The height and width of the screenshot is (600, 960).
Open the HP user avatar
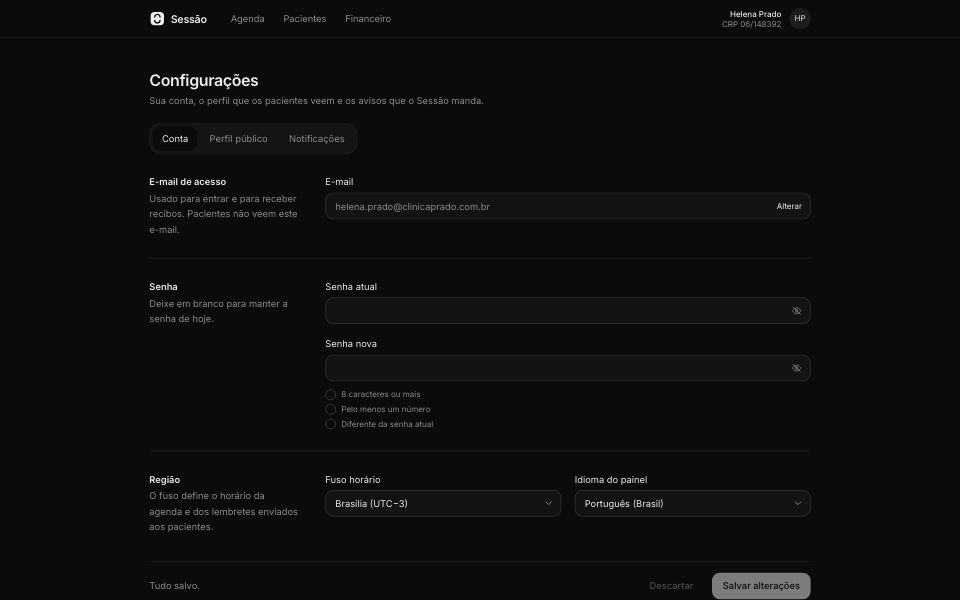click(x=800, y=19)
